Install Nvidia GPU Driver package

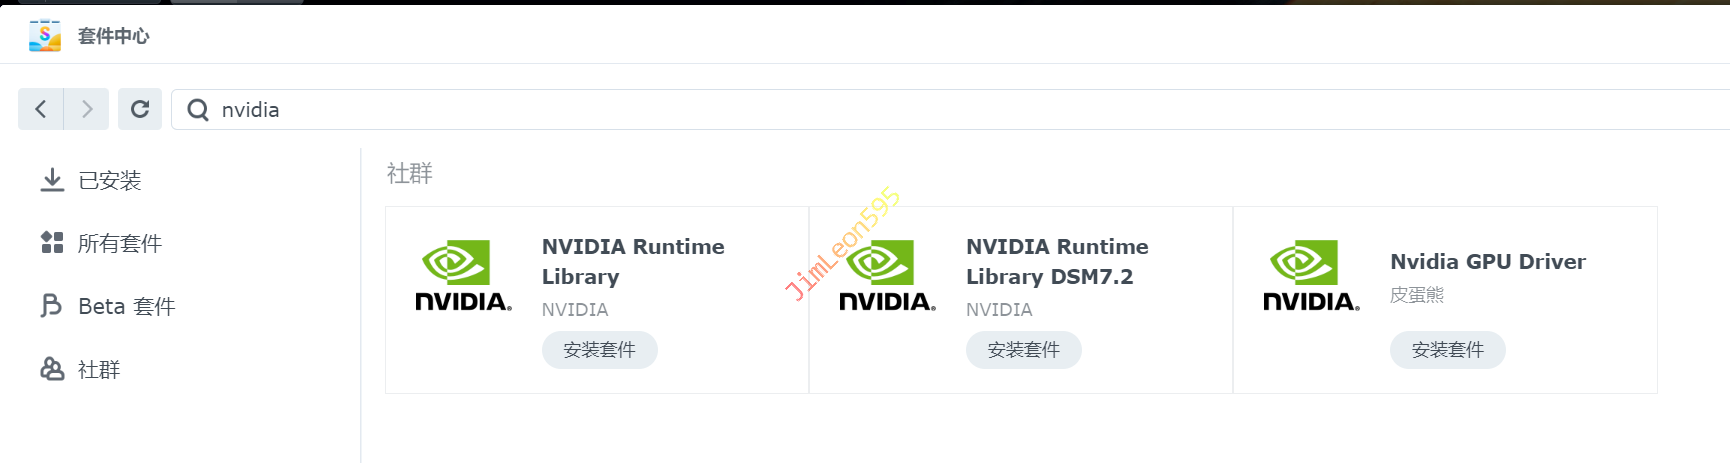pos(1447,350)
